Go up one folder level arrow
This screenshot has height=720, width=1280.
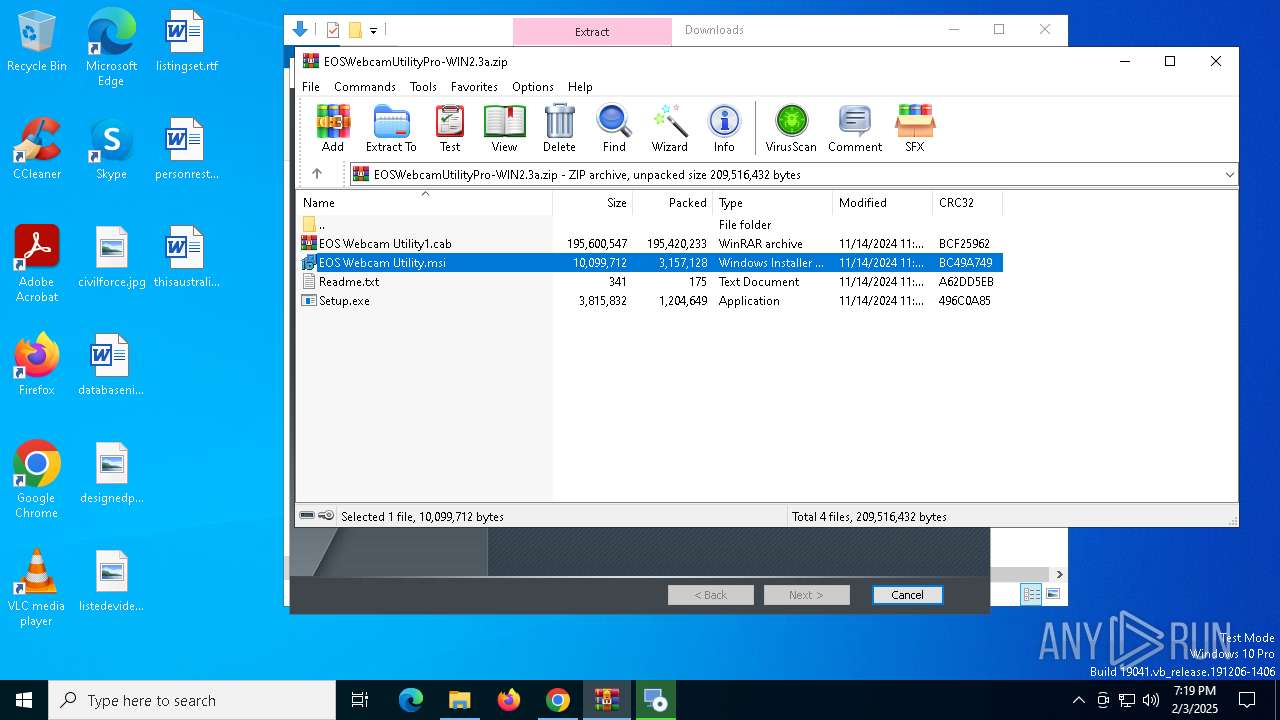click(317, 174)
